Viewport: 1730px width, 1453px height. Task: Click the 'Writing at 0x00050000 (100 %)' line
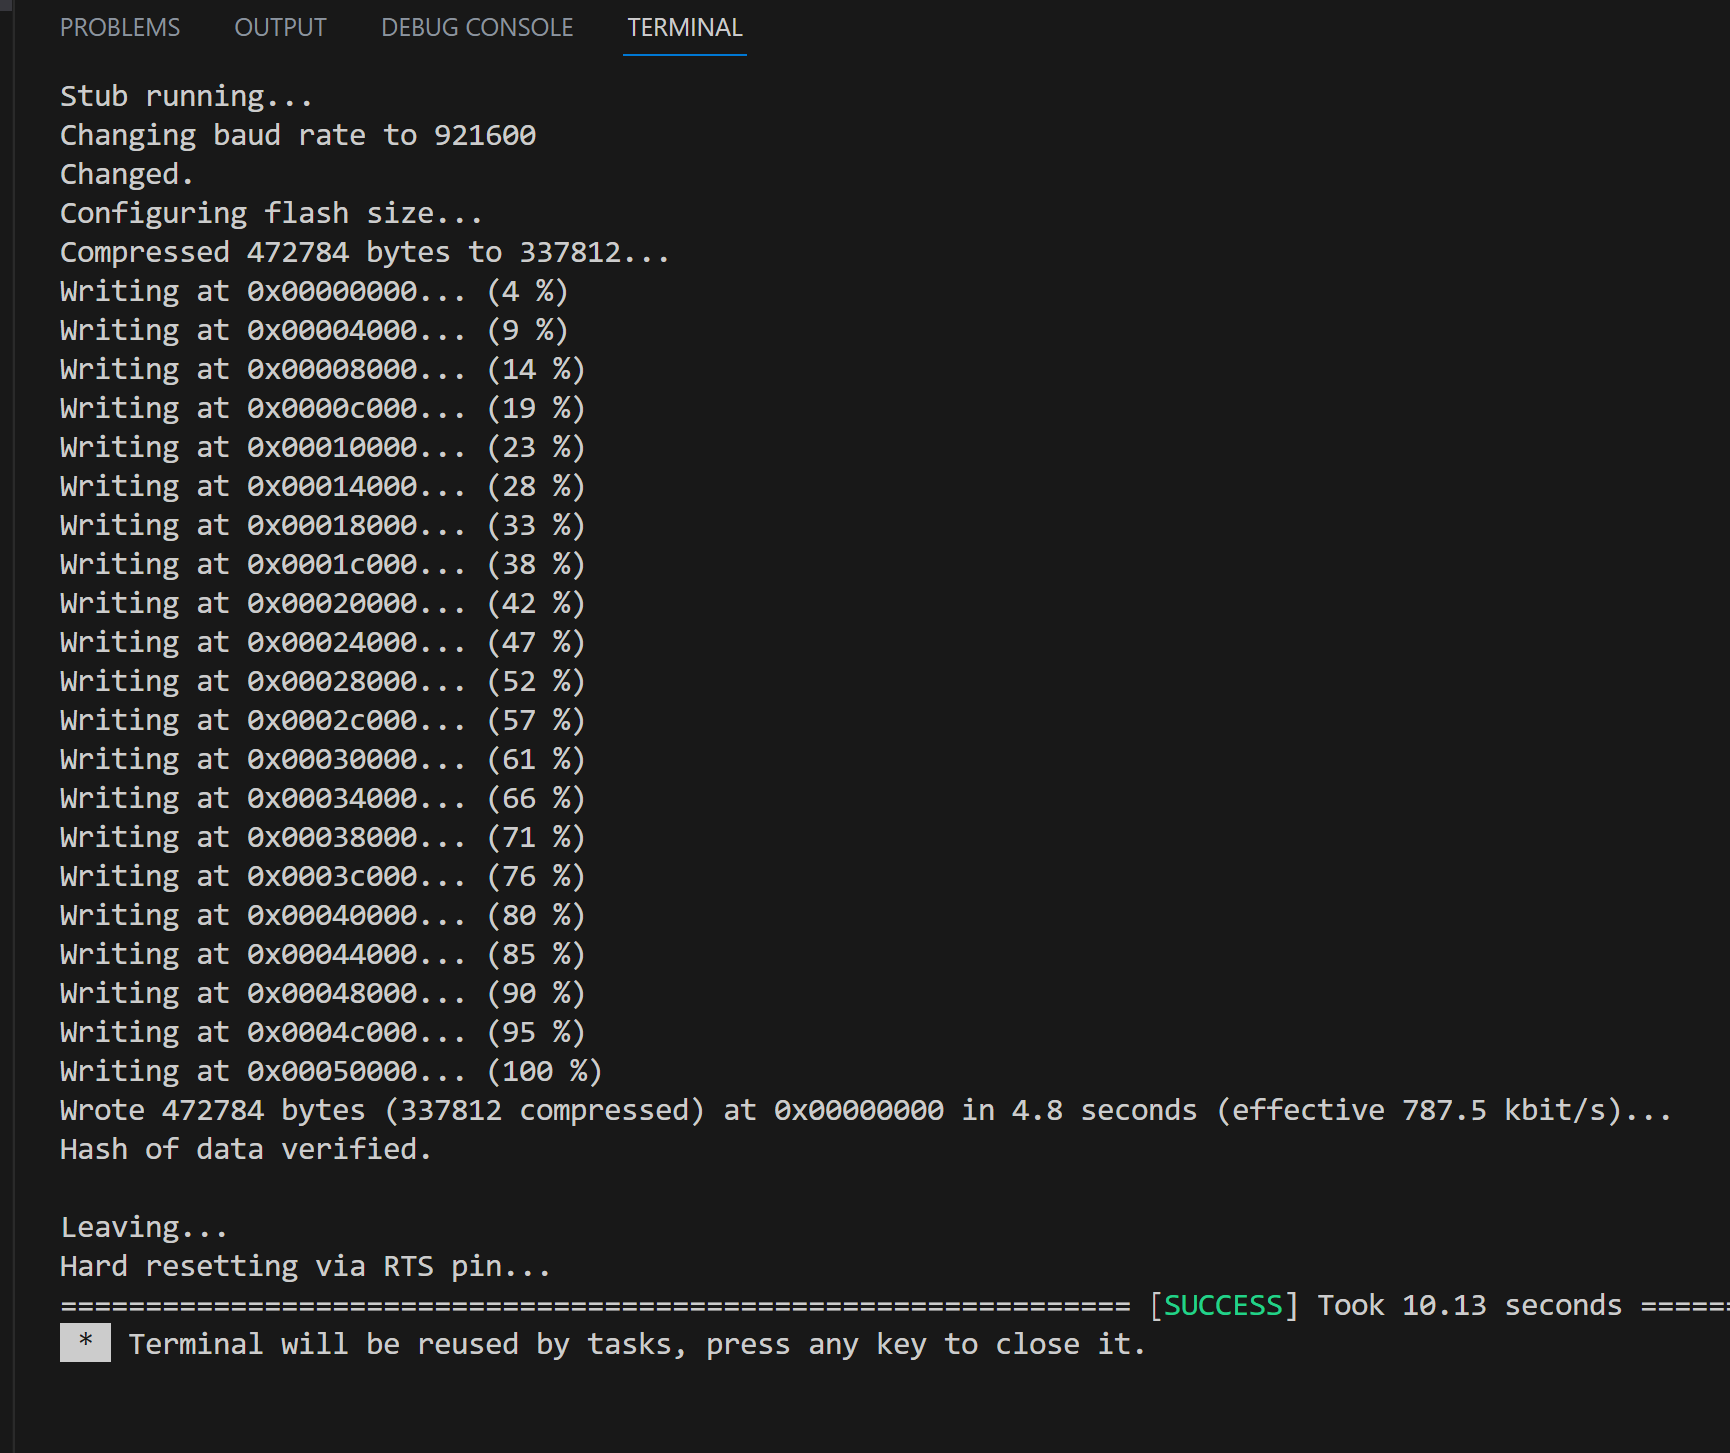tap(330, 1070)
